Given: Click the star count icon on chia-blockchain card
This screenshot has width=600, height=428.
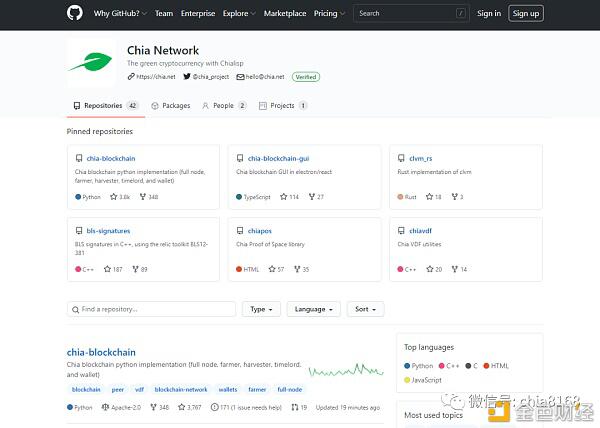Looking at the screenshot, I should [113, 197].
